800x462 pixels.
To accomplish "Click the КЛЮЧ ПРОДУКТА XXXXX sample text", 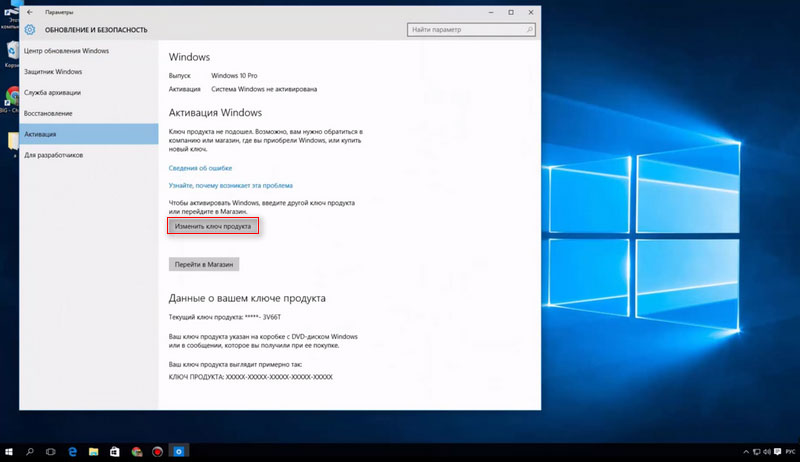I will click(251, 377).
